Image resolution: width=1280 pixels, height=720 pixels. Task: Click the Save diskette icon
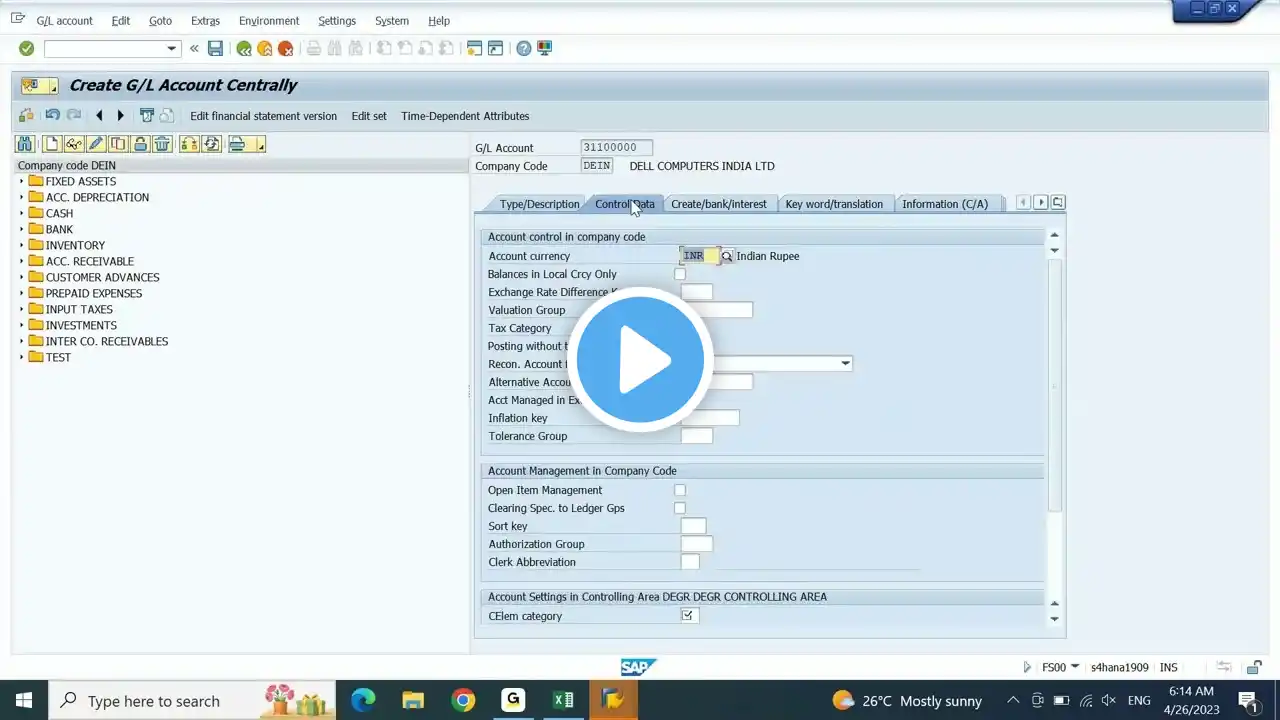click(x=215, y=48)
